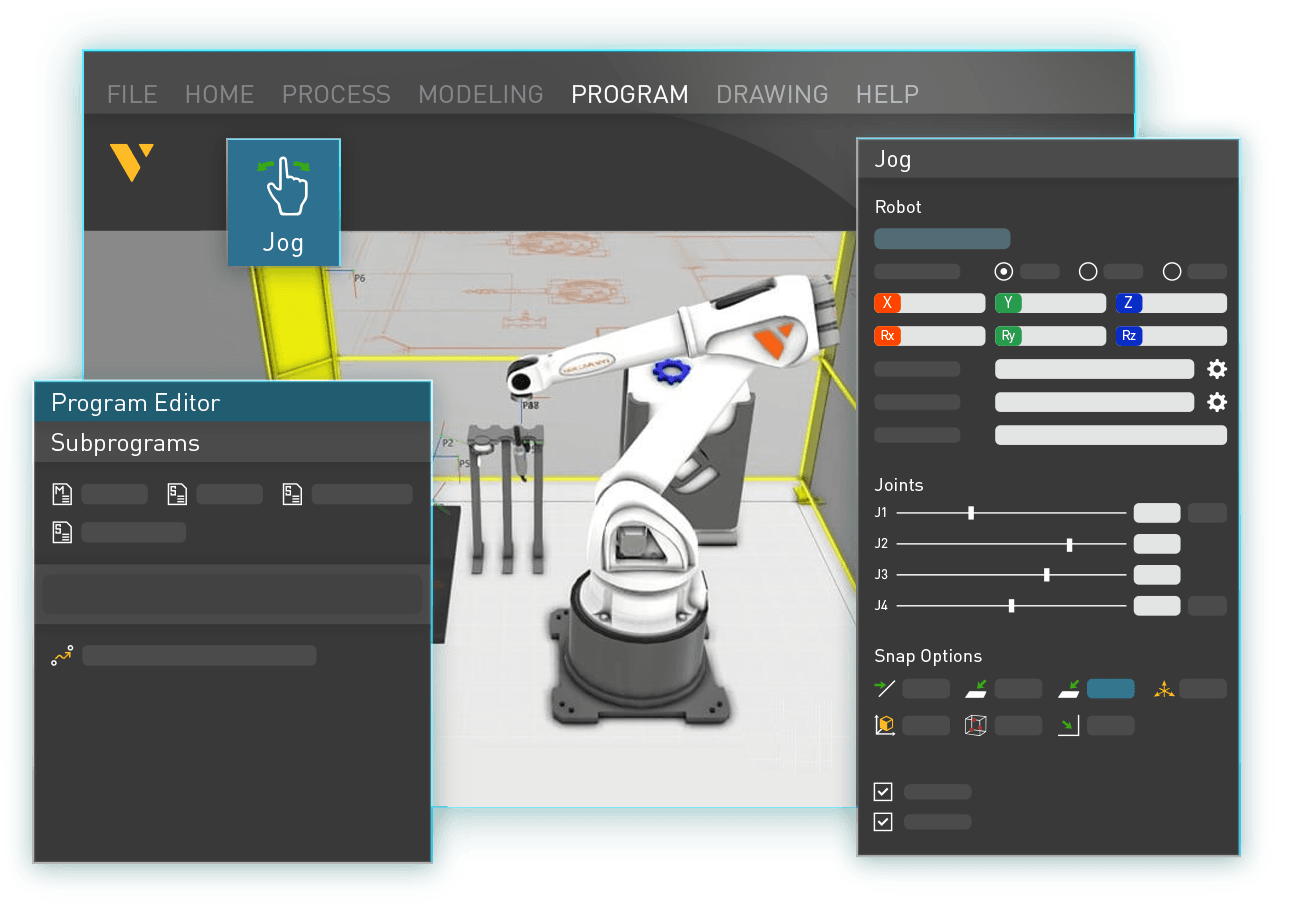1297x918 pixels.
Task: Pick the yellow cube snap option icon
Action: click(885, 726)
